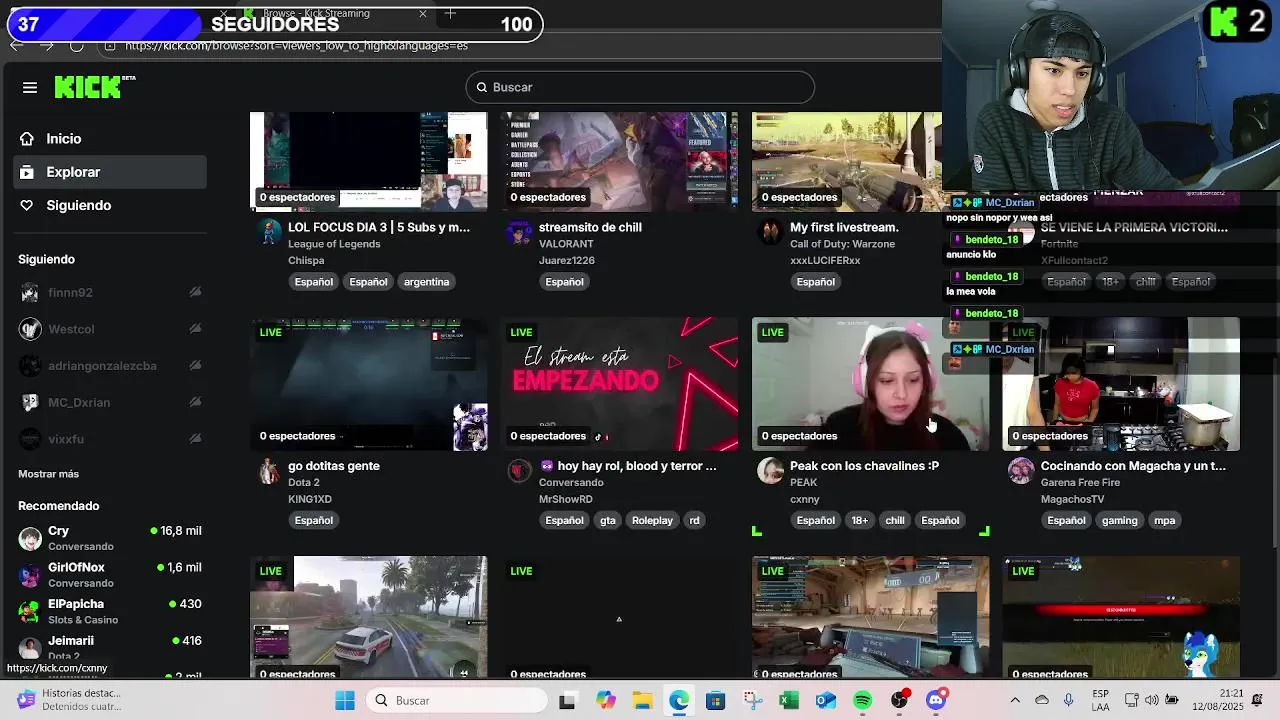Image resolution: width=1280 pixels, height=720 pixels.
Task: Show hidden system tray icons
Action: tap(1015, 701)
